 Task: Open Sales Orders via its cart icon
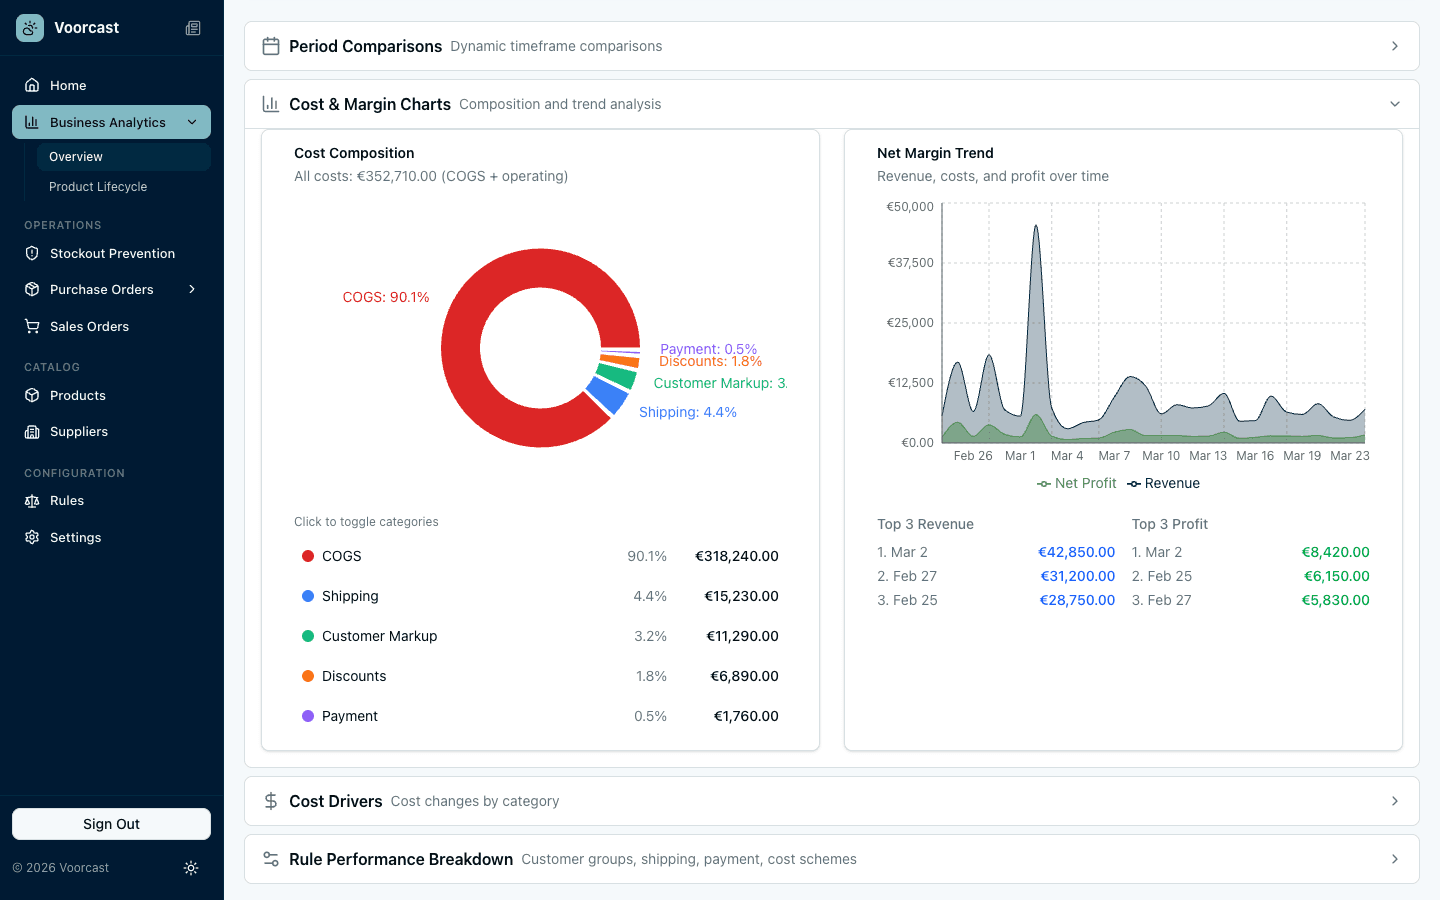(31, 326)
